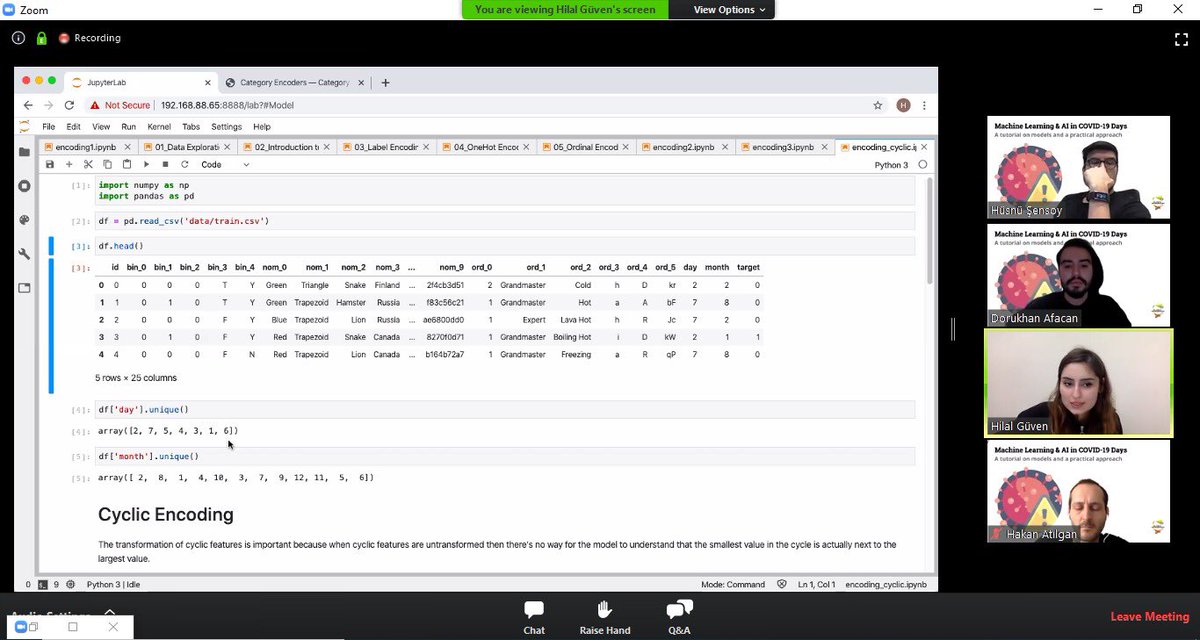Switch to encoding2.ipynb tab
The height and width of the screenshot is (640, 1200).
(684, 147)
